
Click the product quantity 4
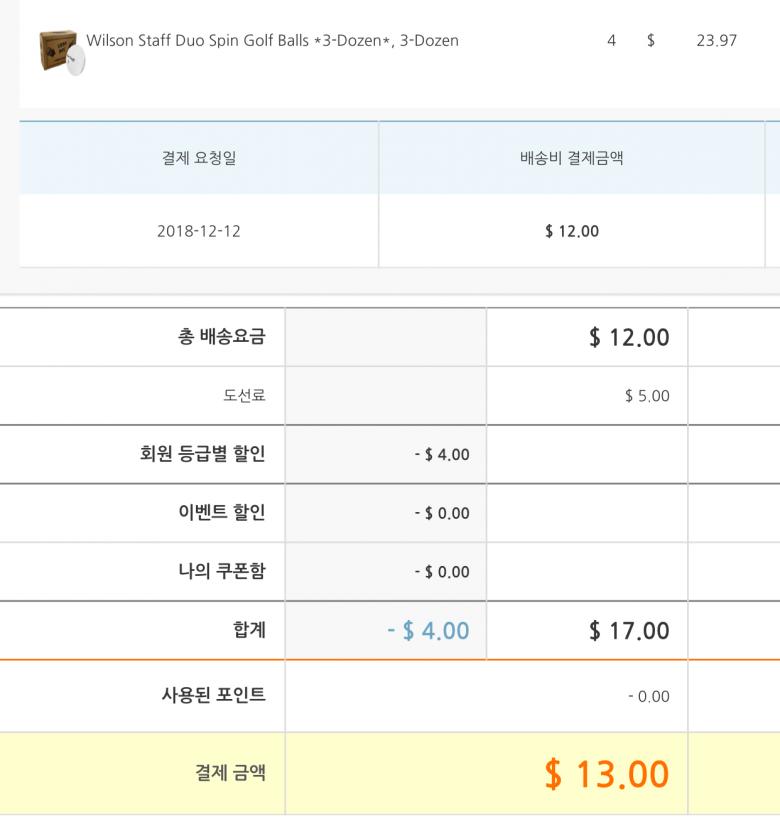[611, 41]
